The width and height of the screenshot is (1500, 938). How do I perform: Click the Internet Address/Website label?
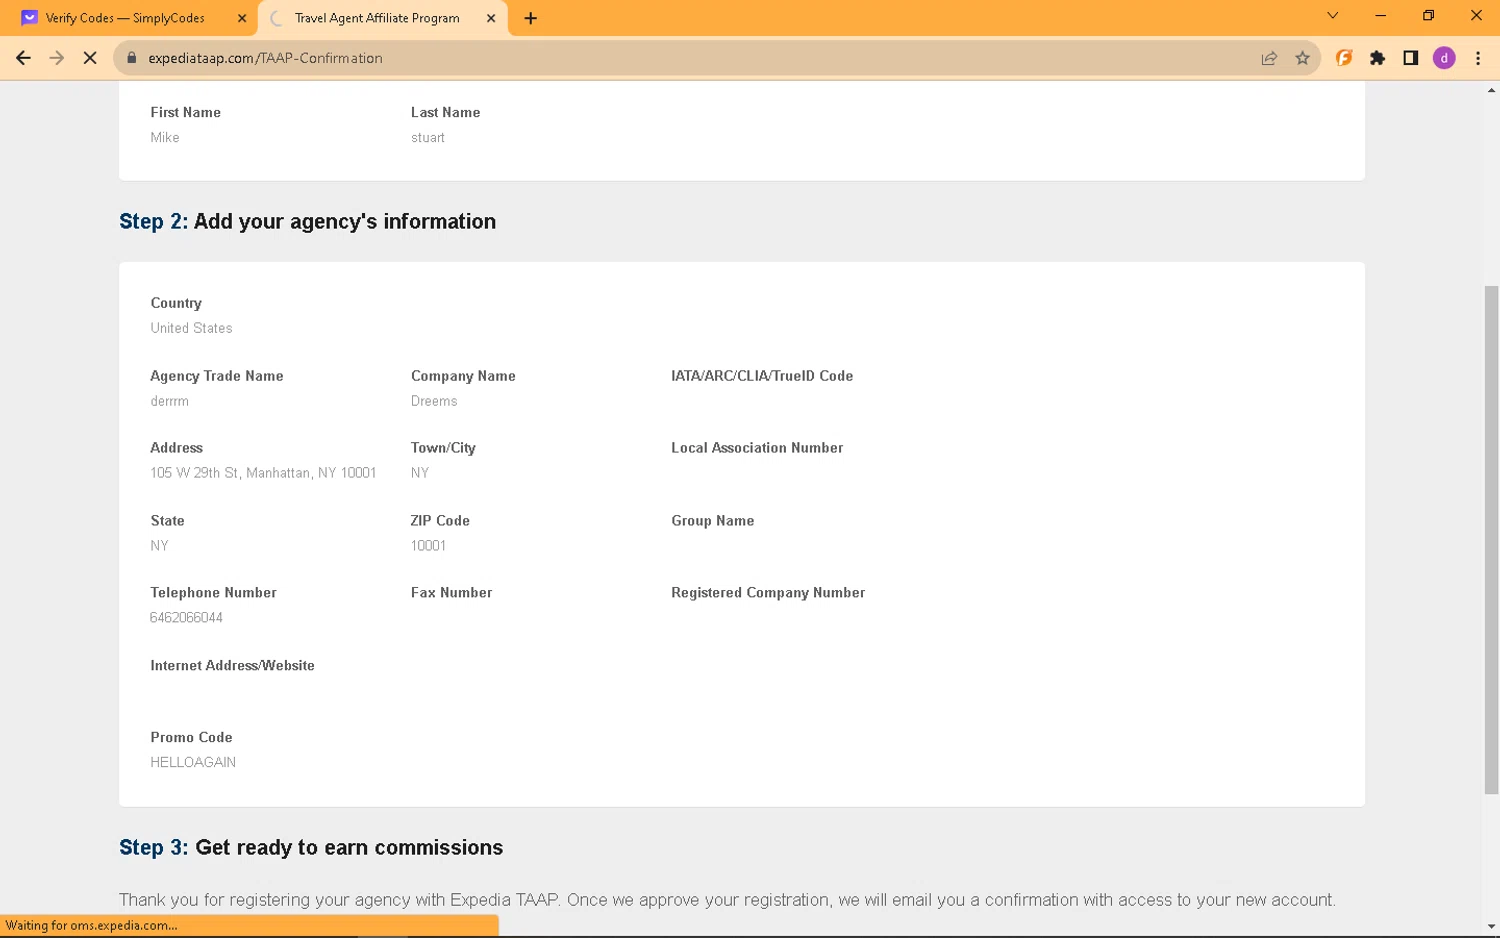[232, 666]
